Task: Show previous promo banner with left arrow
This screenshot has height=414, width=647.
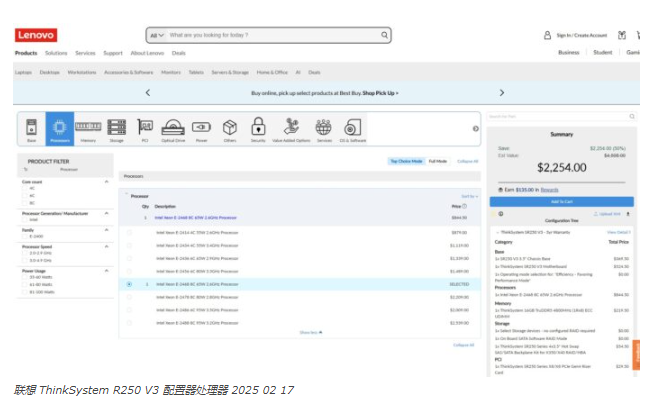Action: 148,93
